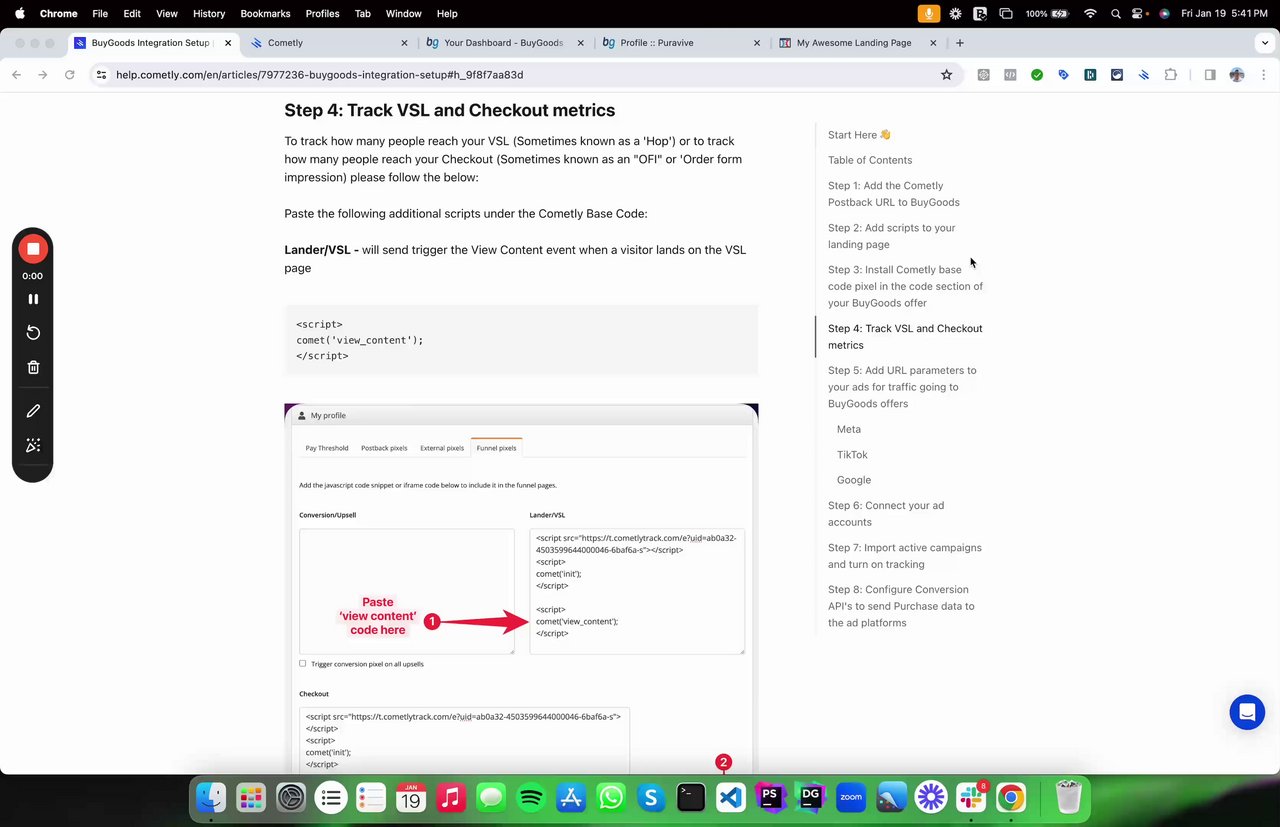Open Zoom from the Dock
Screen dimensions: 1280x827
tap(851, 797)
